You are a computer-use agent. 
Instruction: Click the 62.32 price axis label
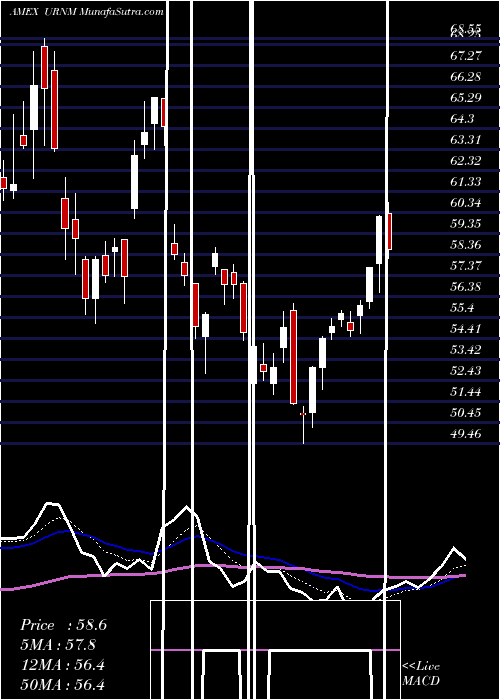click(466, 161)
